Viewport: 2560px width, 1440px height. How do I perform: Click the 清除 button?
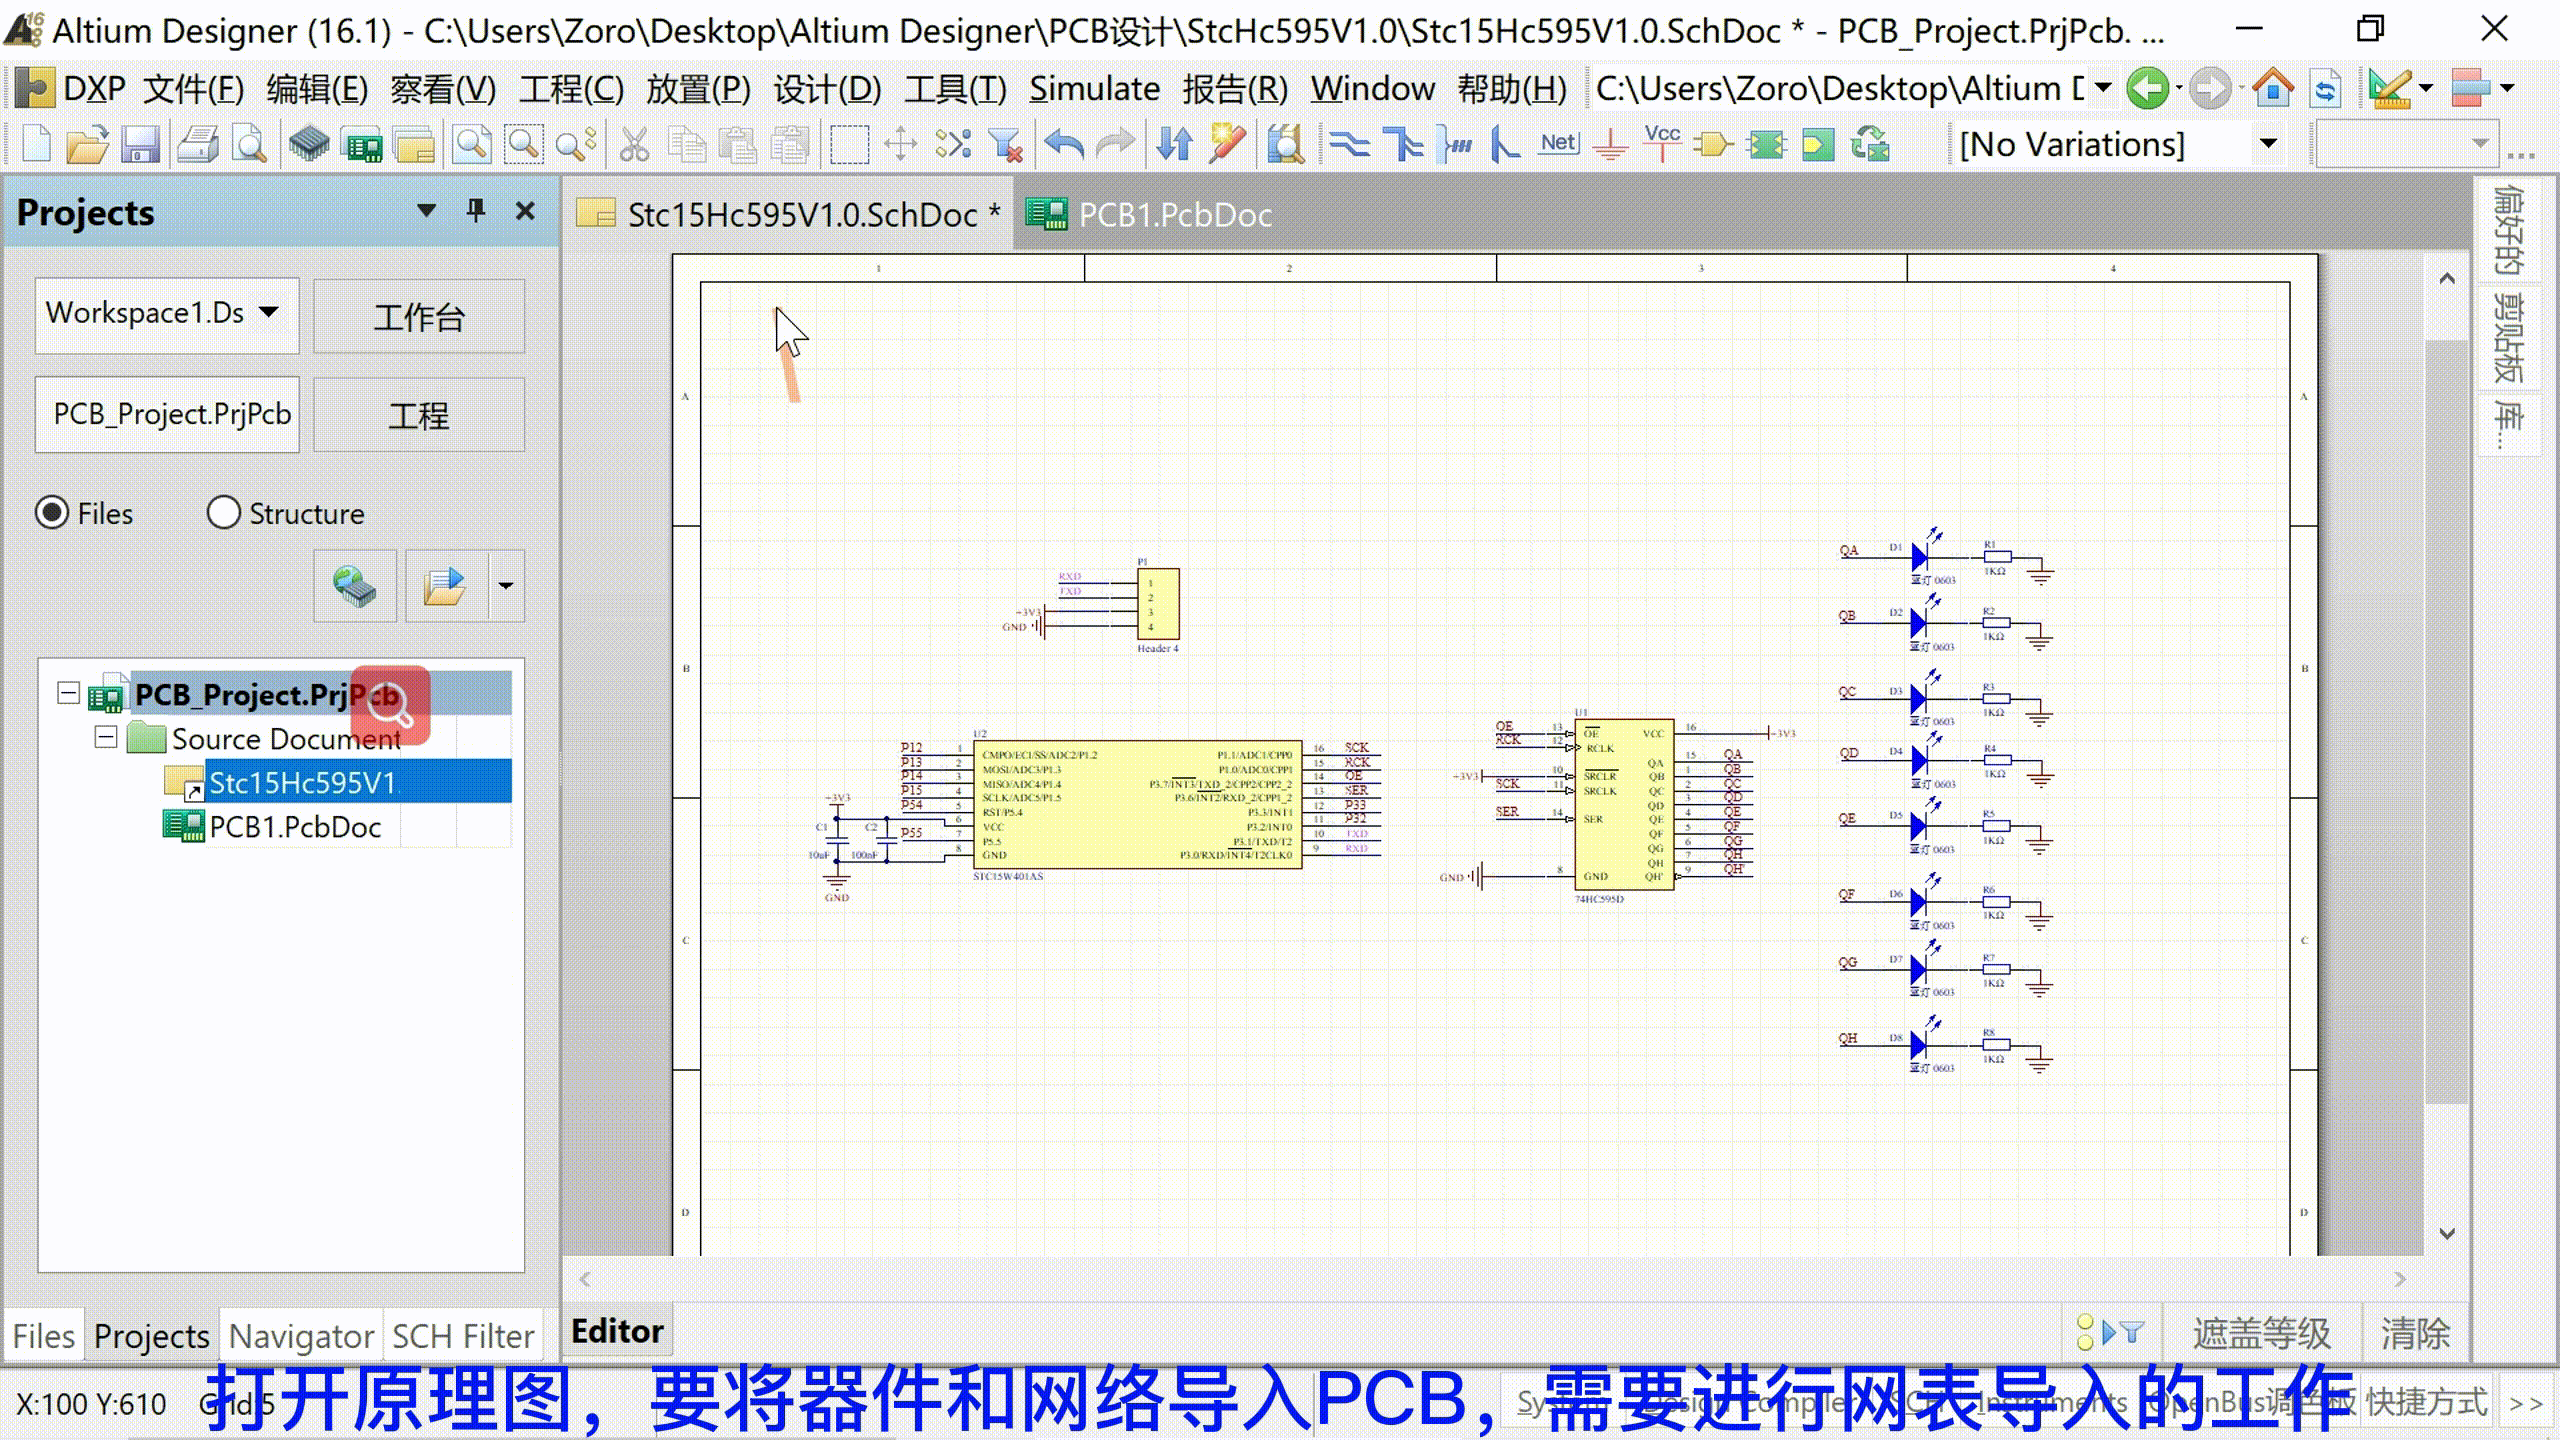(2415, 1333)
